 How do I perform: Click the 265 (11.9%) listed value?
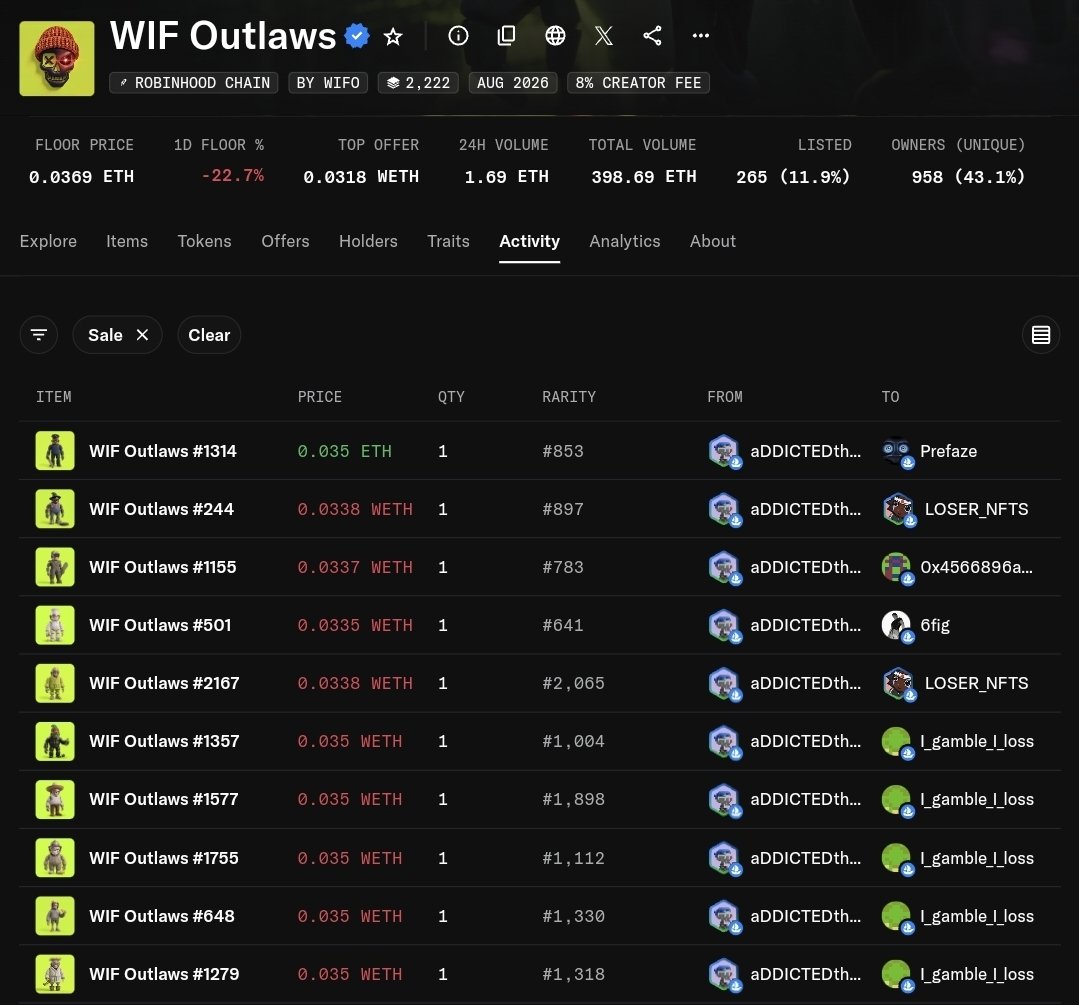pos(793,177)
